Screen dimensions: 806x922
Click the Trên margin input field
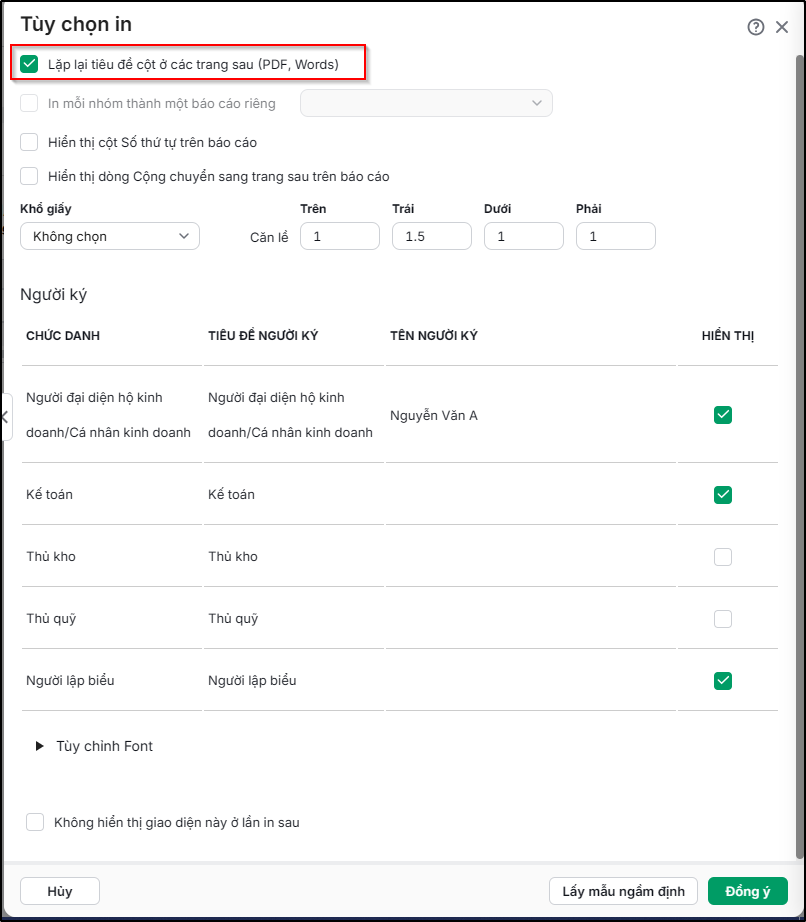pos(340,236)
